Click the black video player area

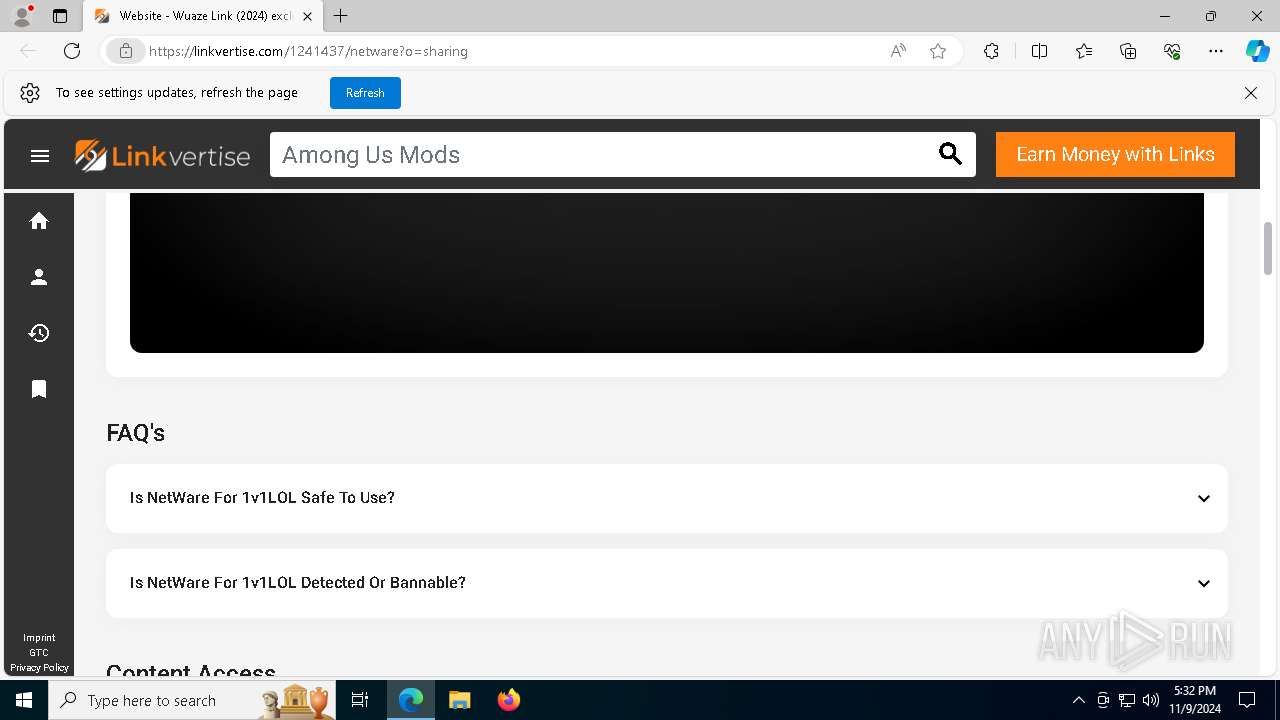click(667, 272)
